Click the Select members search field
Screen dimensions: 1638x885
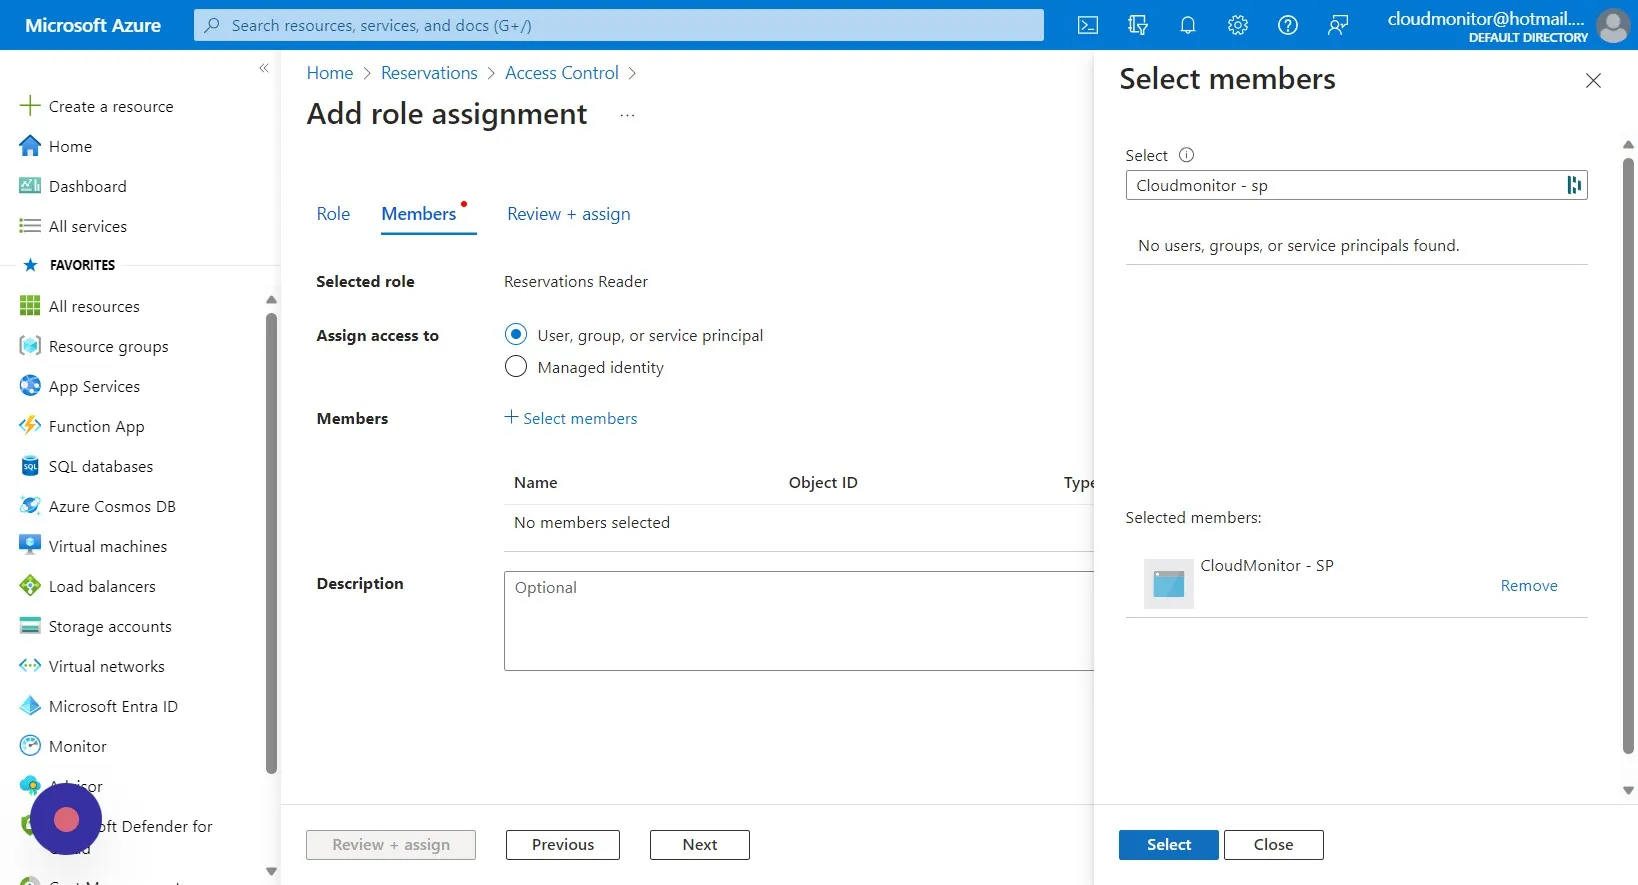tap(1357, 185)
